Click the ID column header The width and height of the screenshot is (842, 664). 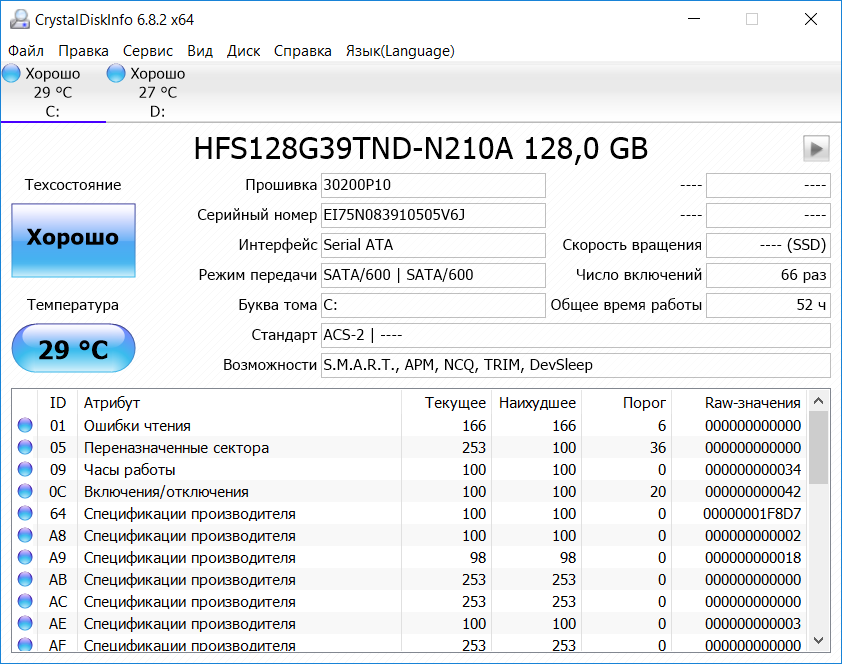57,403
